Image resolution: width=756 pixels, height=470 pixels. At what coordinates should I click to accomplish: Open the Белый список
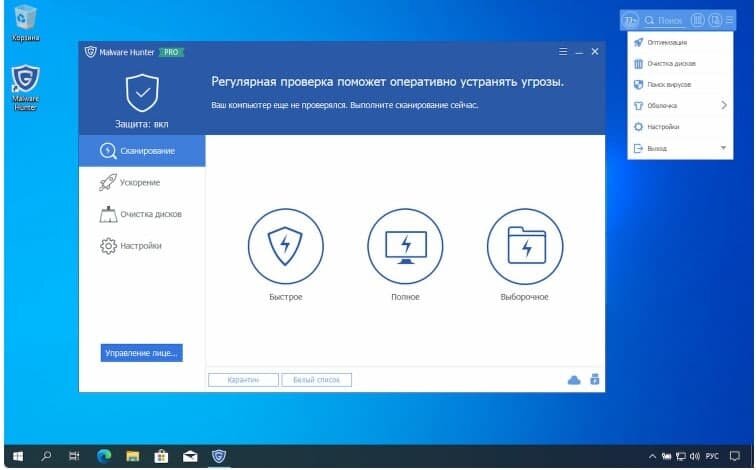point(316,380)
